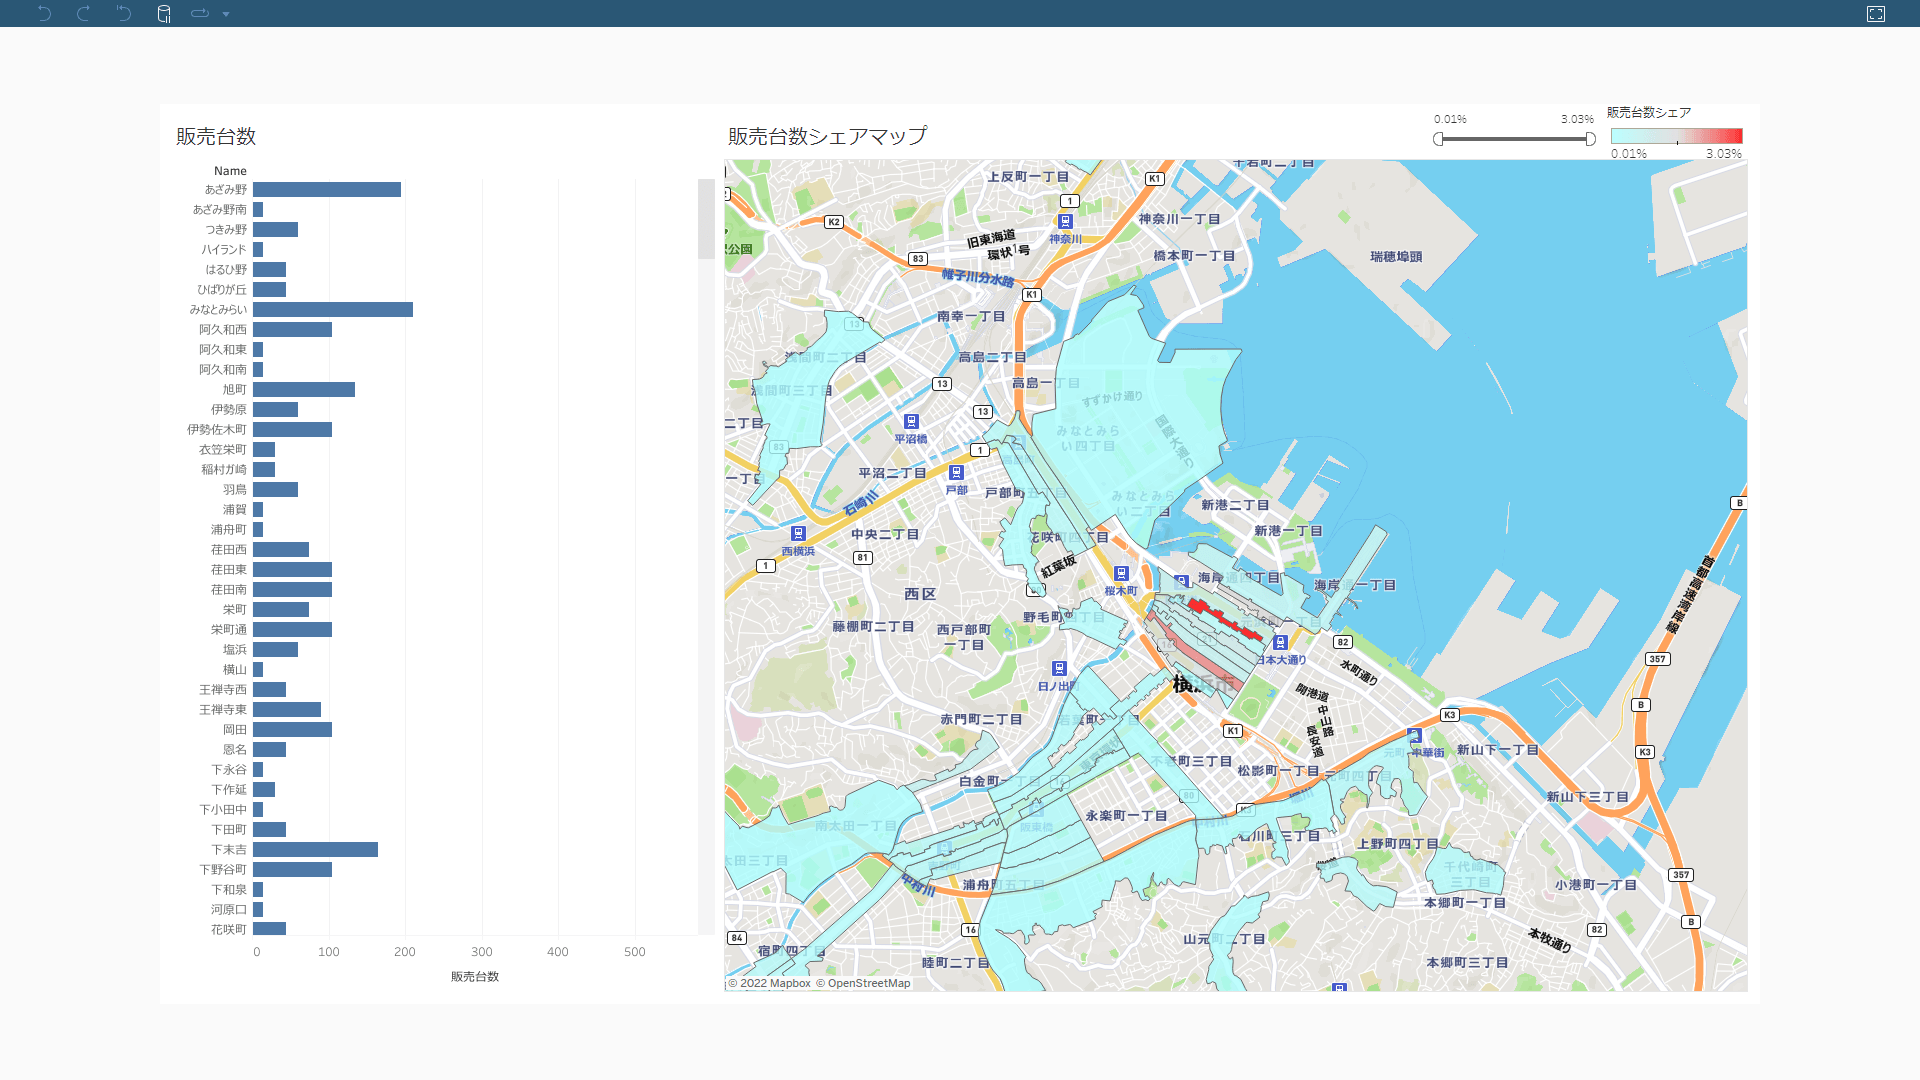Click the 平沼橋 station icon on map
Screen dimensions: 1920x1080
pyautogui.click(x=910, y=422)
